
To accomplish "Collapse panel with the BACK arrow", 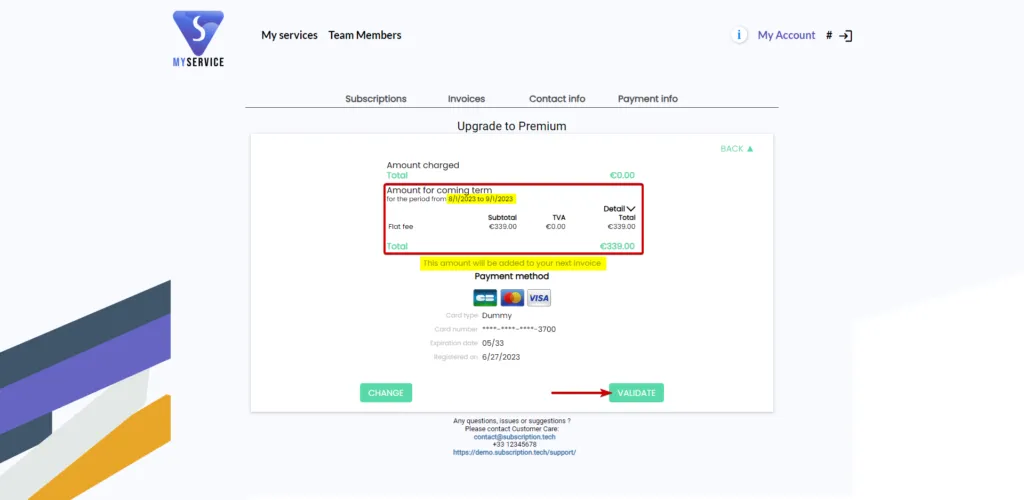I will click(737, 149).
